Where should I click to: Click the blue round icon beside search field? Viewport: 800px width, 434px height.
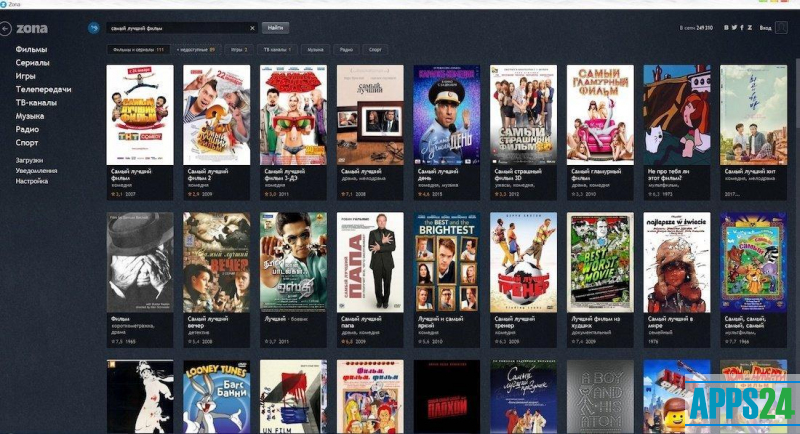click(93, 28)
